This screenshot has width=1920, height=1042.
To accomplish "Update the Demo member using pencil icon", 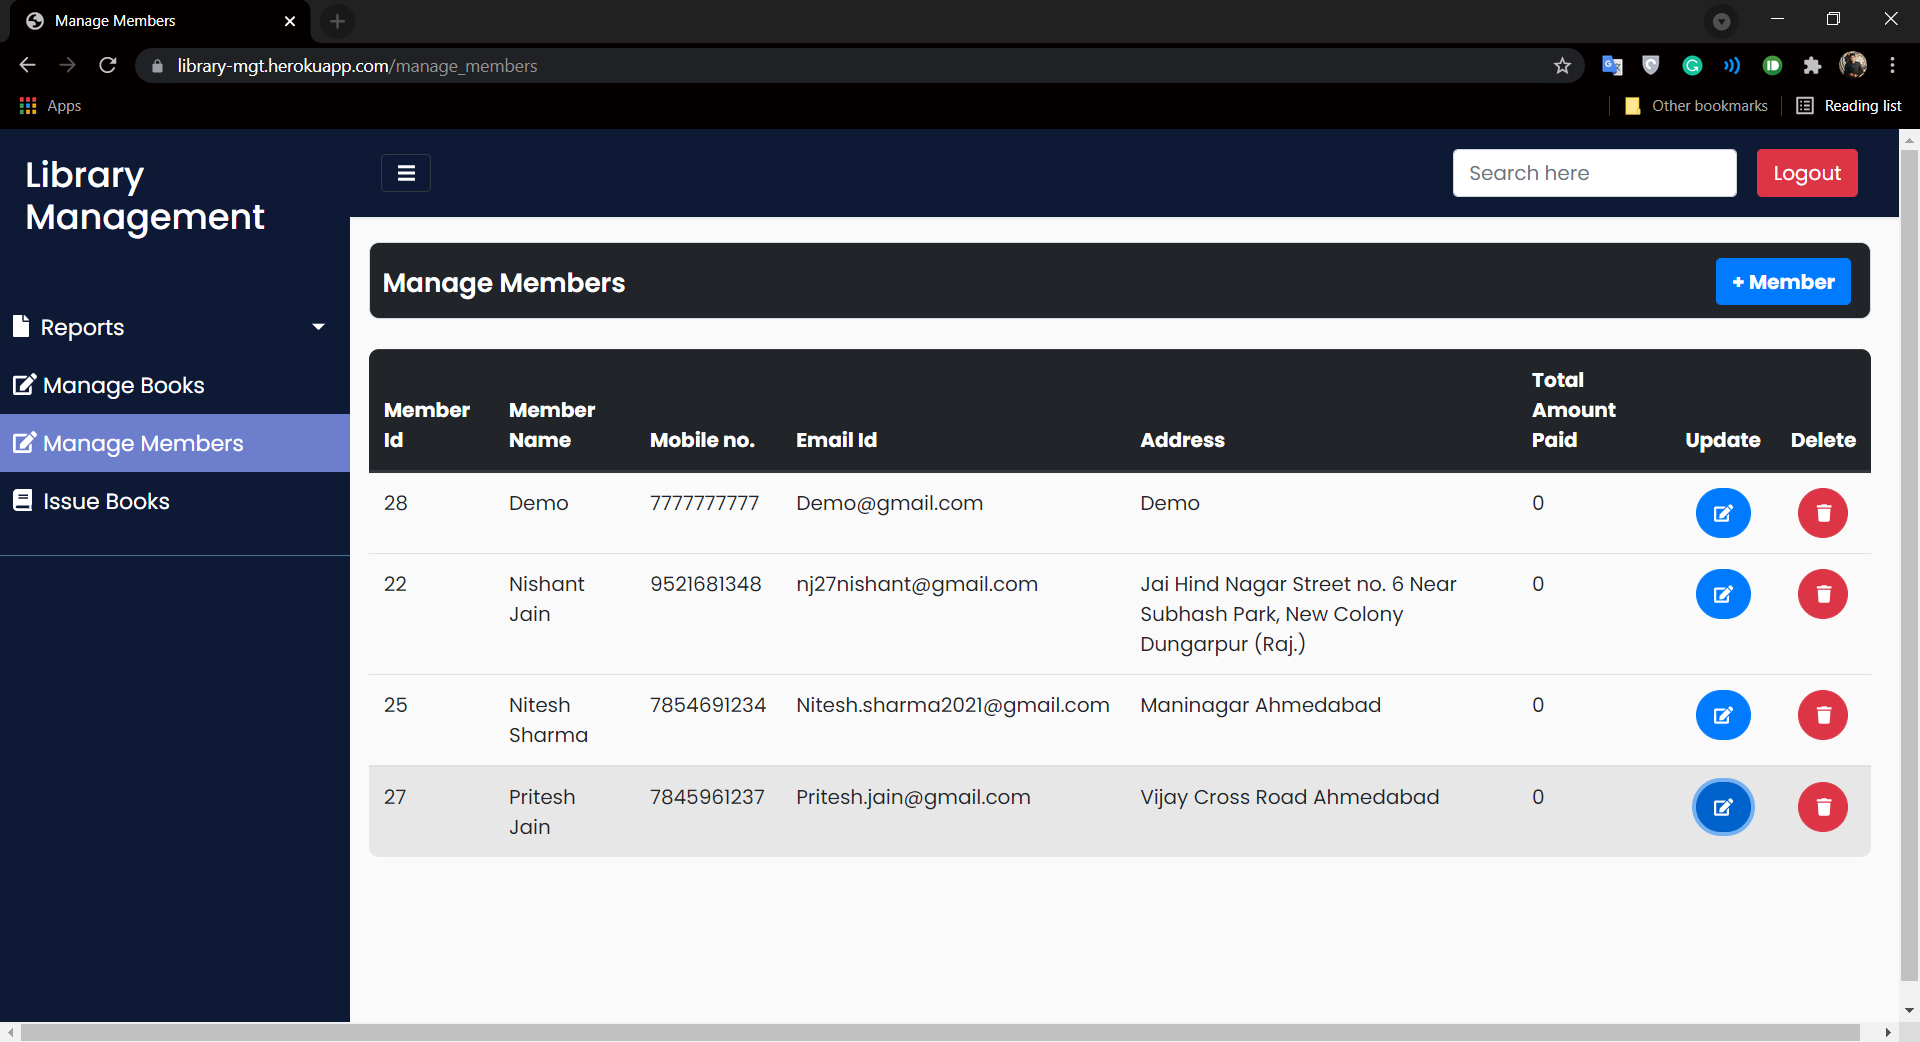I will (1722, 513).
